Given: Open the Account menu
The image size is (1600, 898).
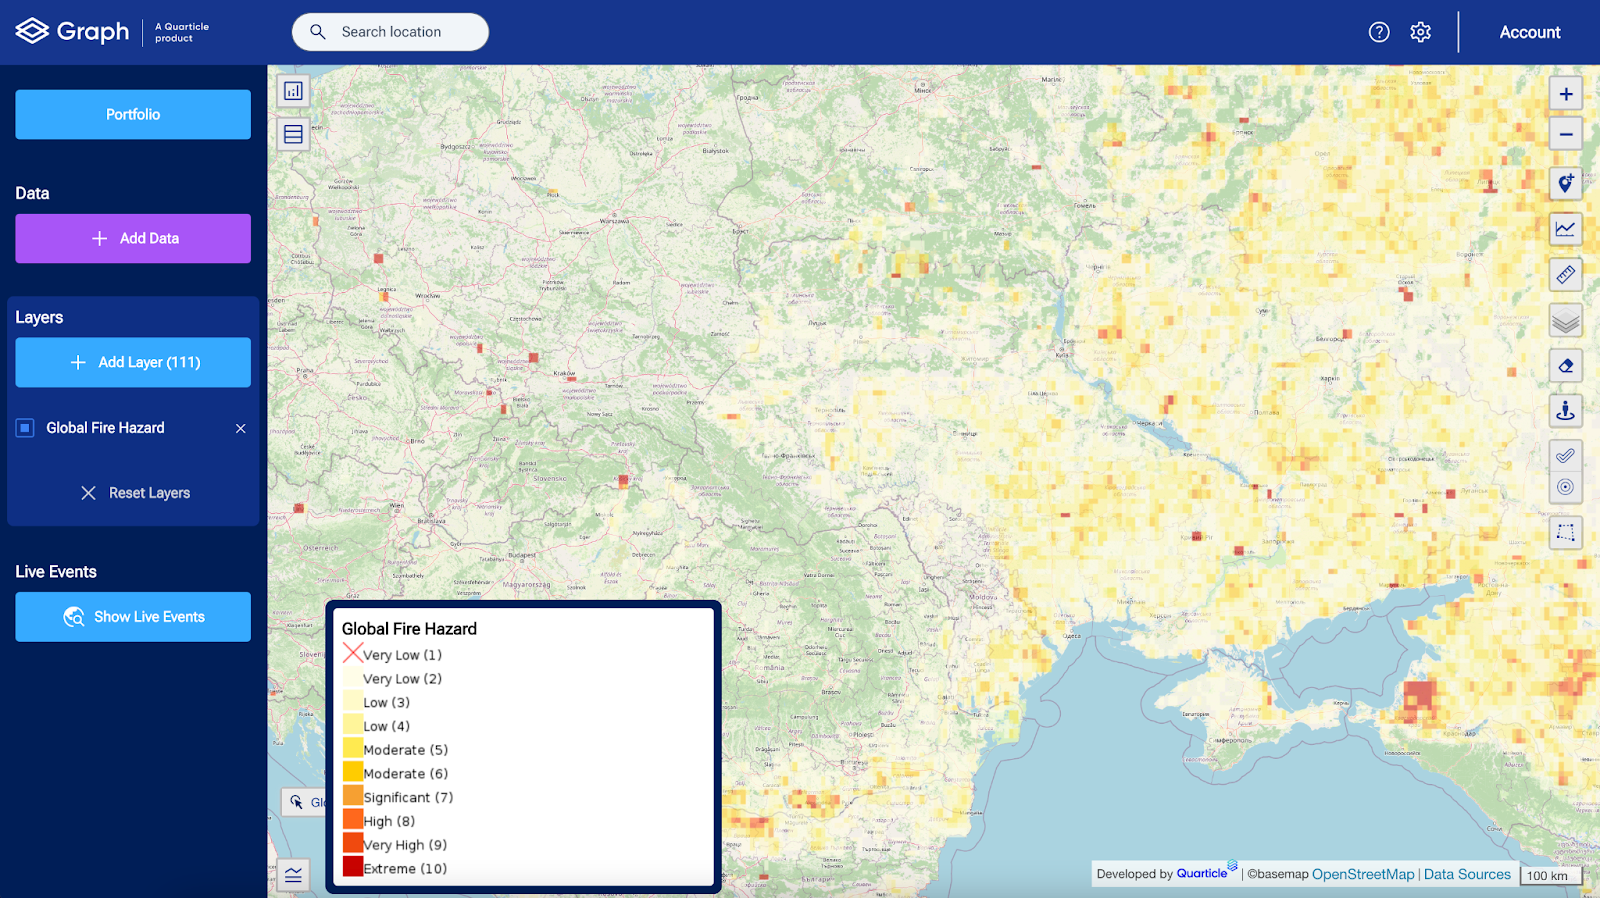Looking at the screenshot, I should pyautogui.click(x=1530, y=32).
